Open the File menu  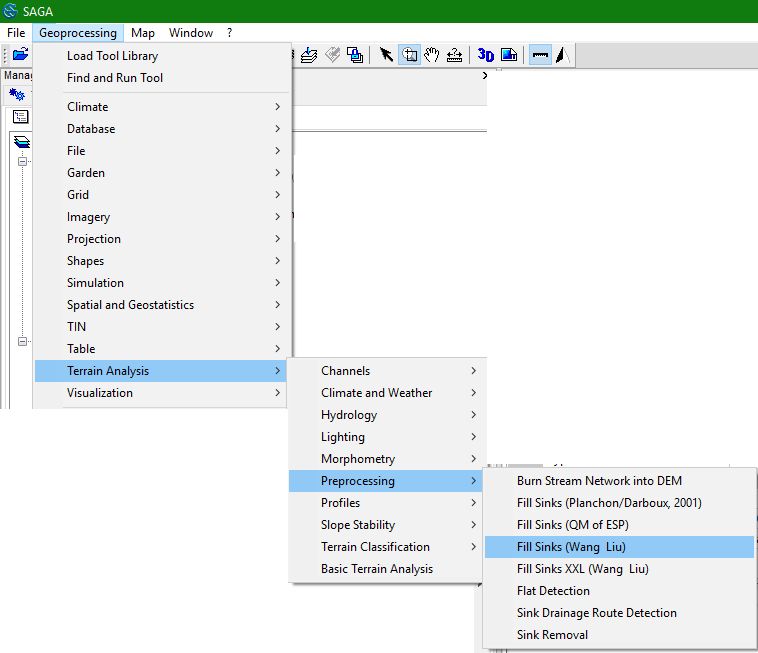coord(16,33)
